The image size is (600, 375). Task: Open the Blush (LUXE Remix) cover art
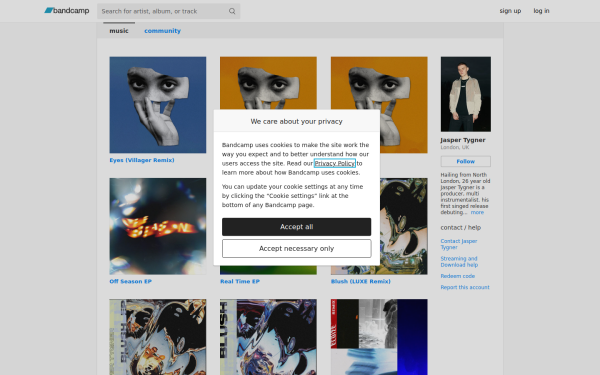(404, 226)
